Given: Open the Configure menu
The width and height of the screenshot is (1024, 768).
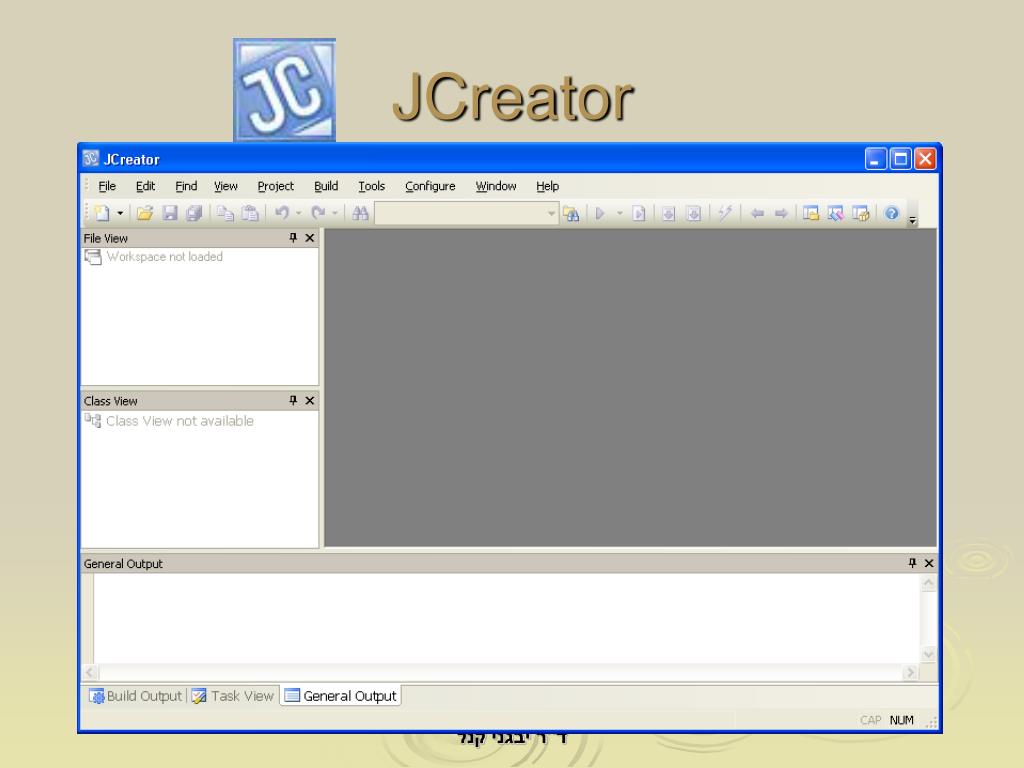Looking at the screenshot, I should click(430, 186).
